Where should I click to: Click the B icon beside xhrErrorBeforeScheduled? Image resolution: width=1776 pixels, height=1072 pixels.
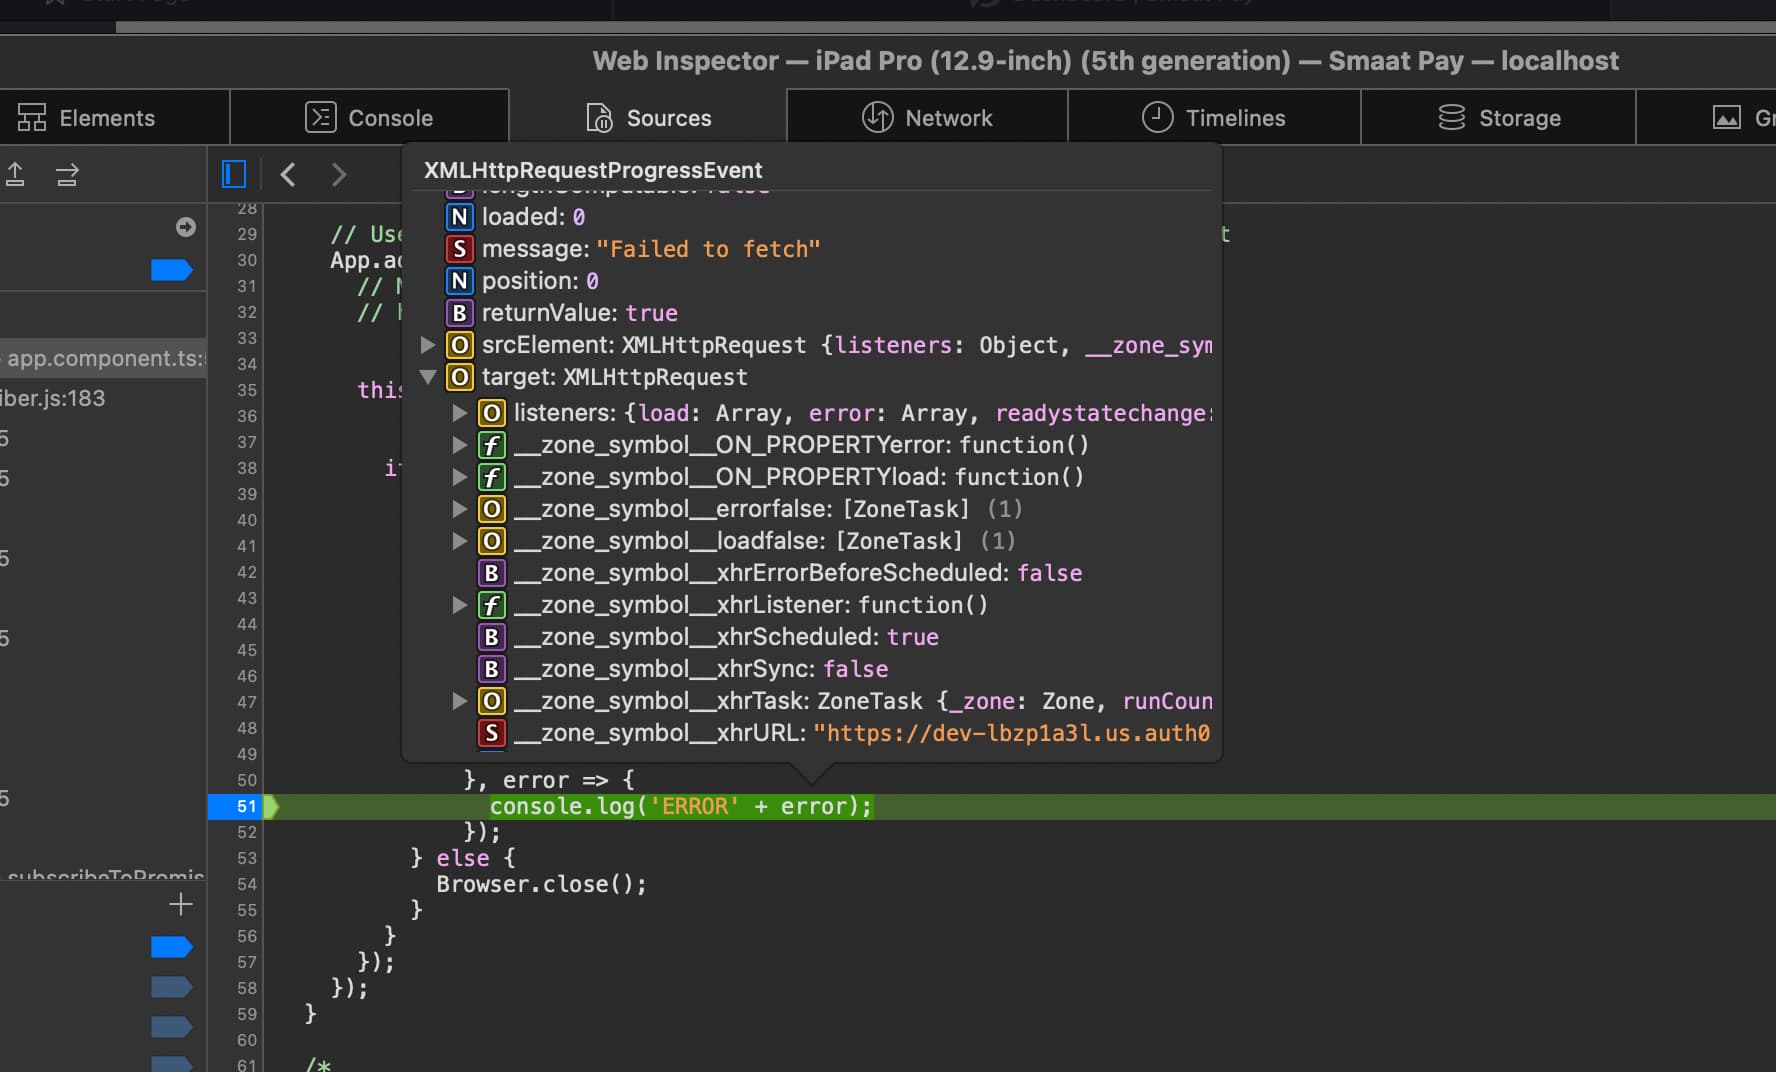(491, 573)
